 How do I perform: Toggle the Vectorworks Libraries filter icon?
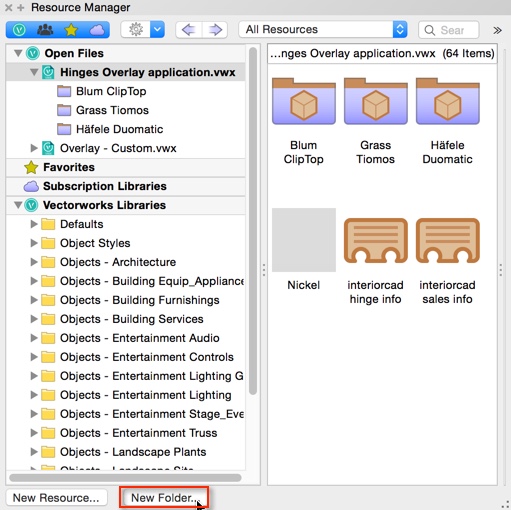tap(19, 30)
